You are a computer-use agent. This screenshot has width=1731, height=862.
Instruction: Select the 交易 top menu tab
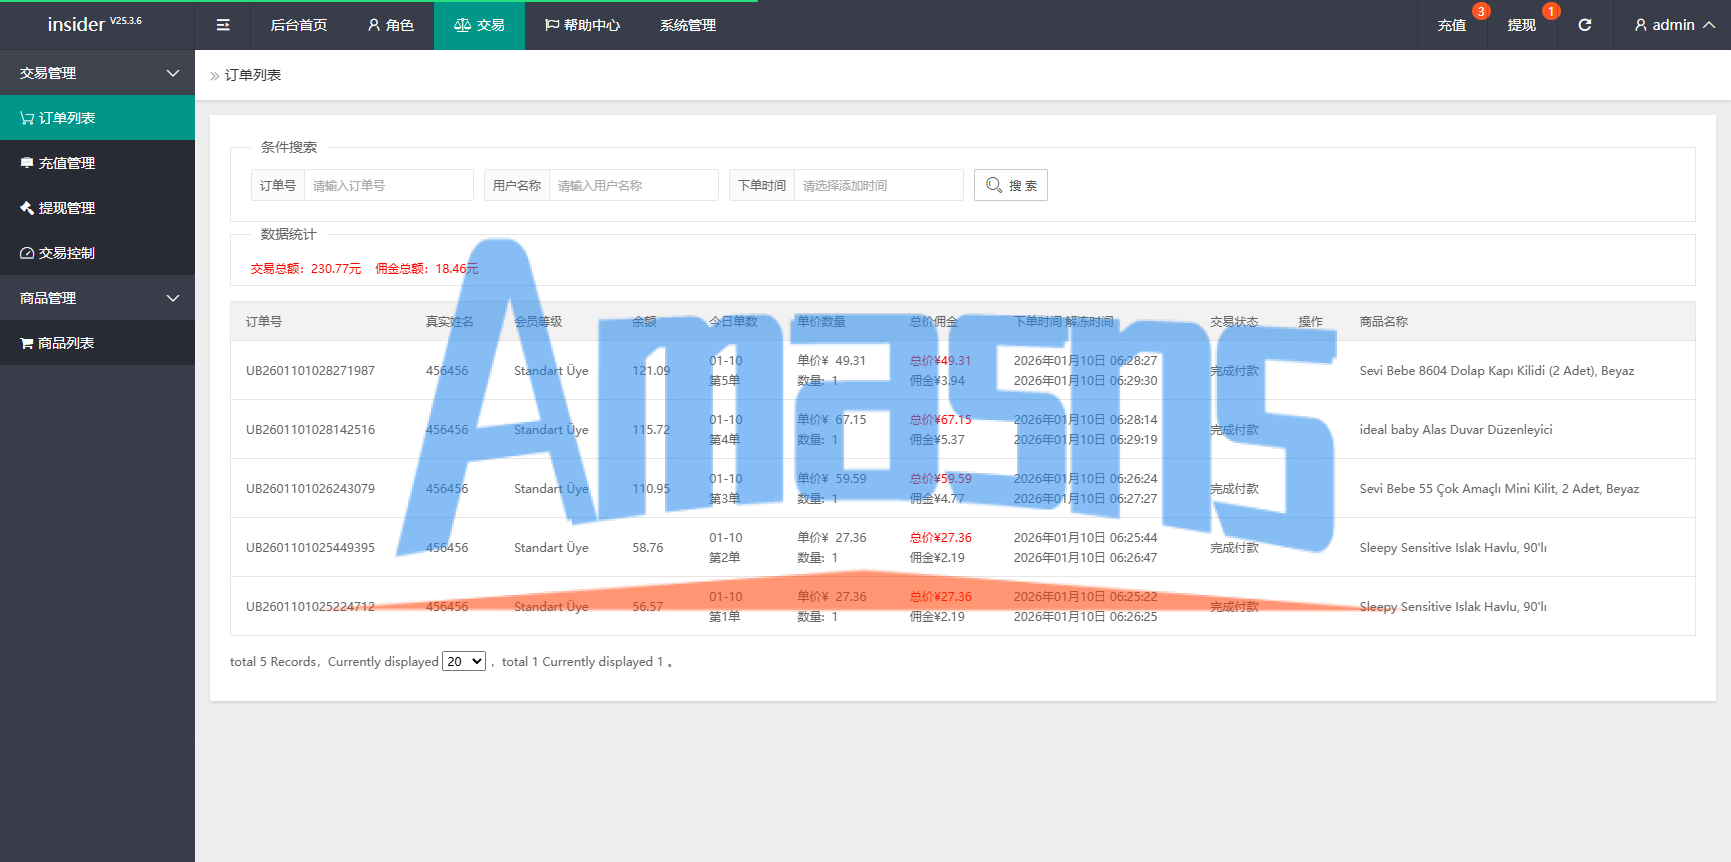(479, 25)
